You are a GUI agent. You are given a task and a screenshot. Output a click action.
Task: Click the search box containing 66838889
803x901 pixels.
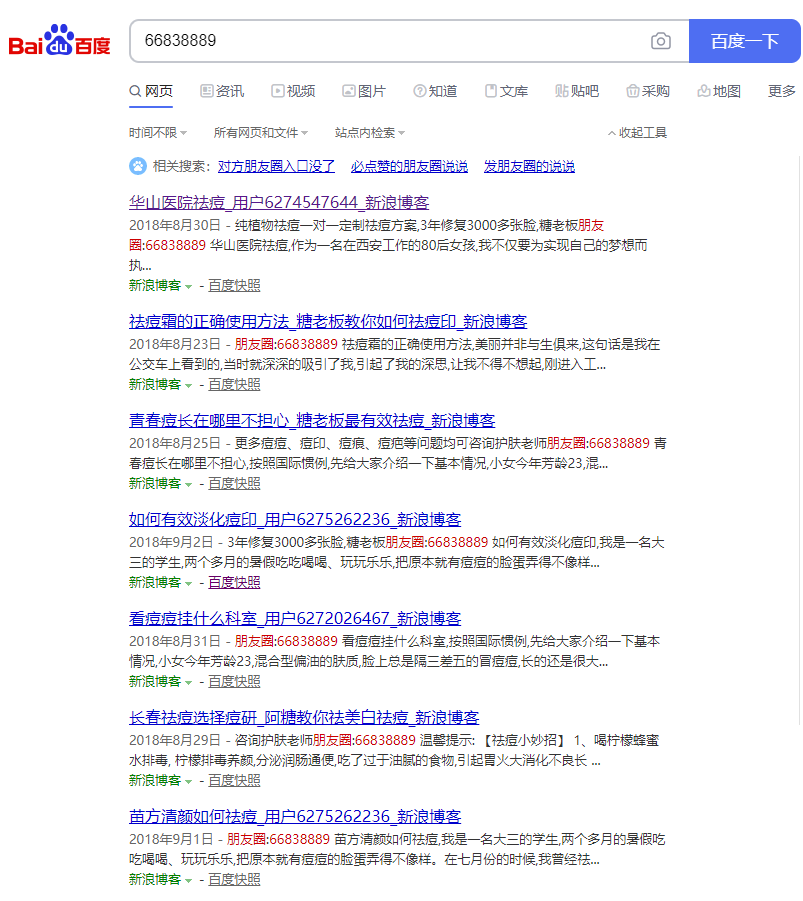(x=390, y=41)
